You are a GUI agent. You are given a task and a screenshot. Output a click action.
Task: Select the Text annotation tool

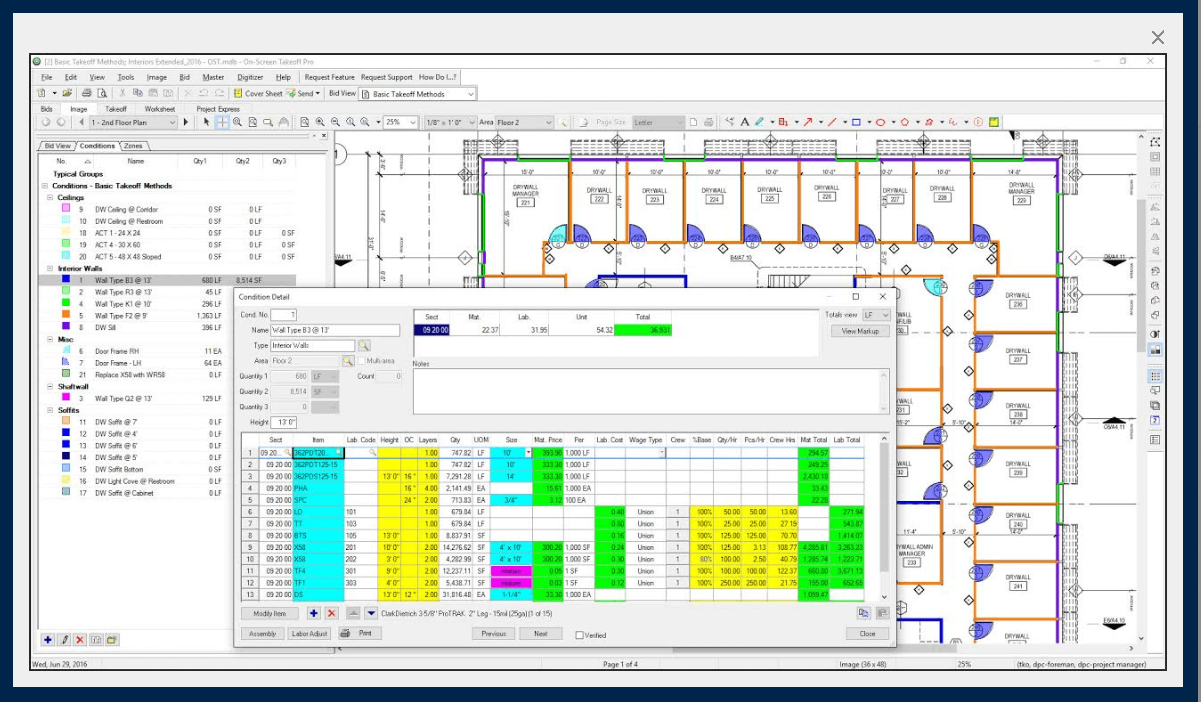pos(744,122)
